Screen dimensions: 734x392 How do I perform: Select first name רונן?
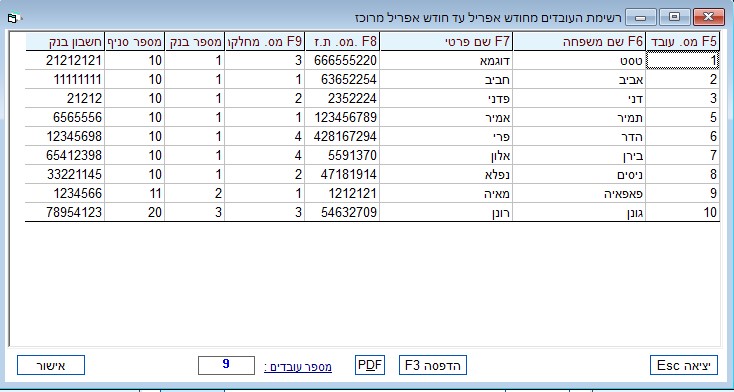click(x=447, y=212)
